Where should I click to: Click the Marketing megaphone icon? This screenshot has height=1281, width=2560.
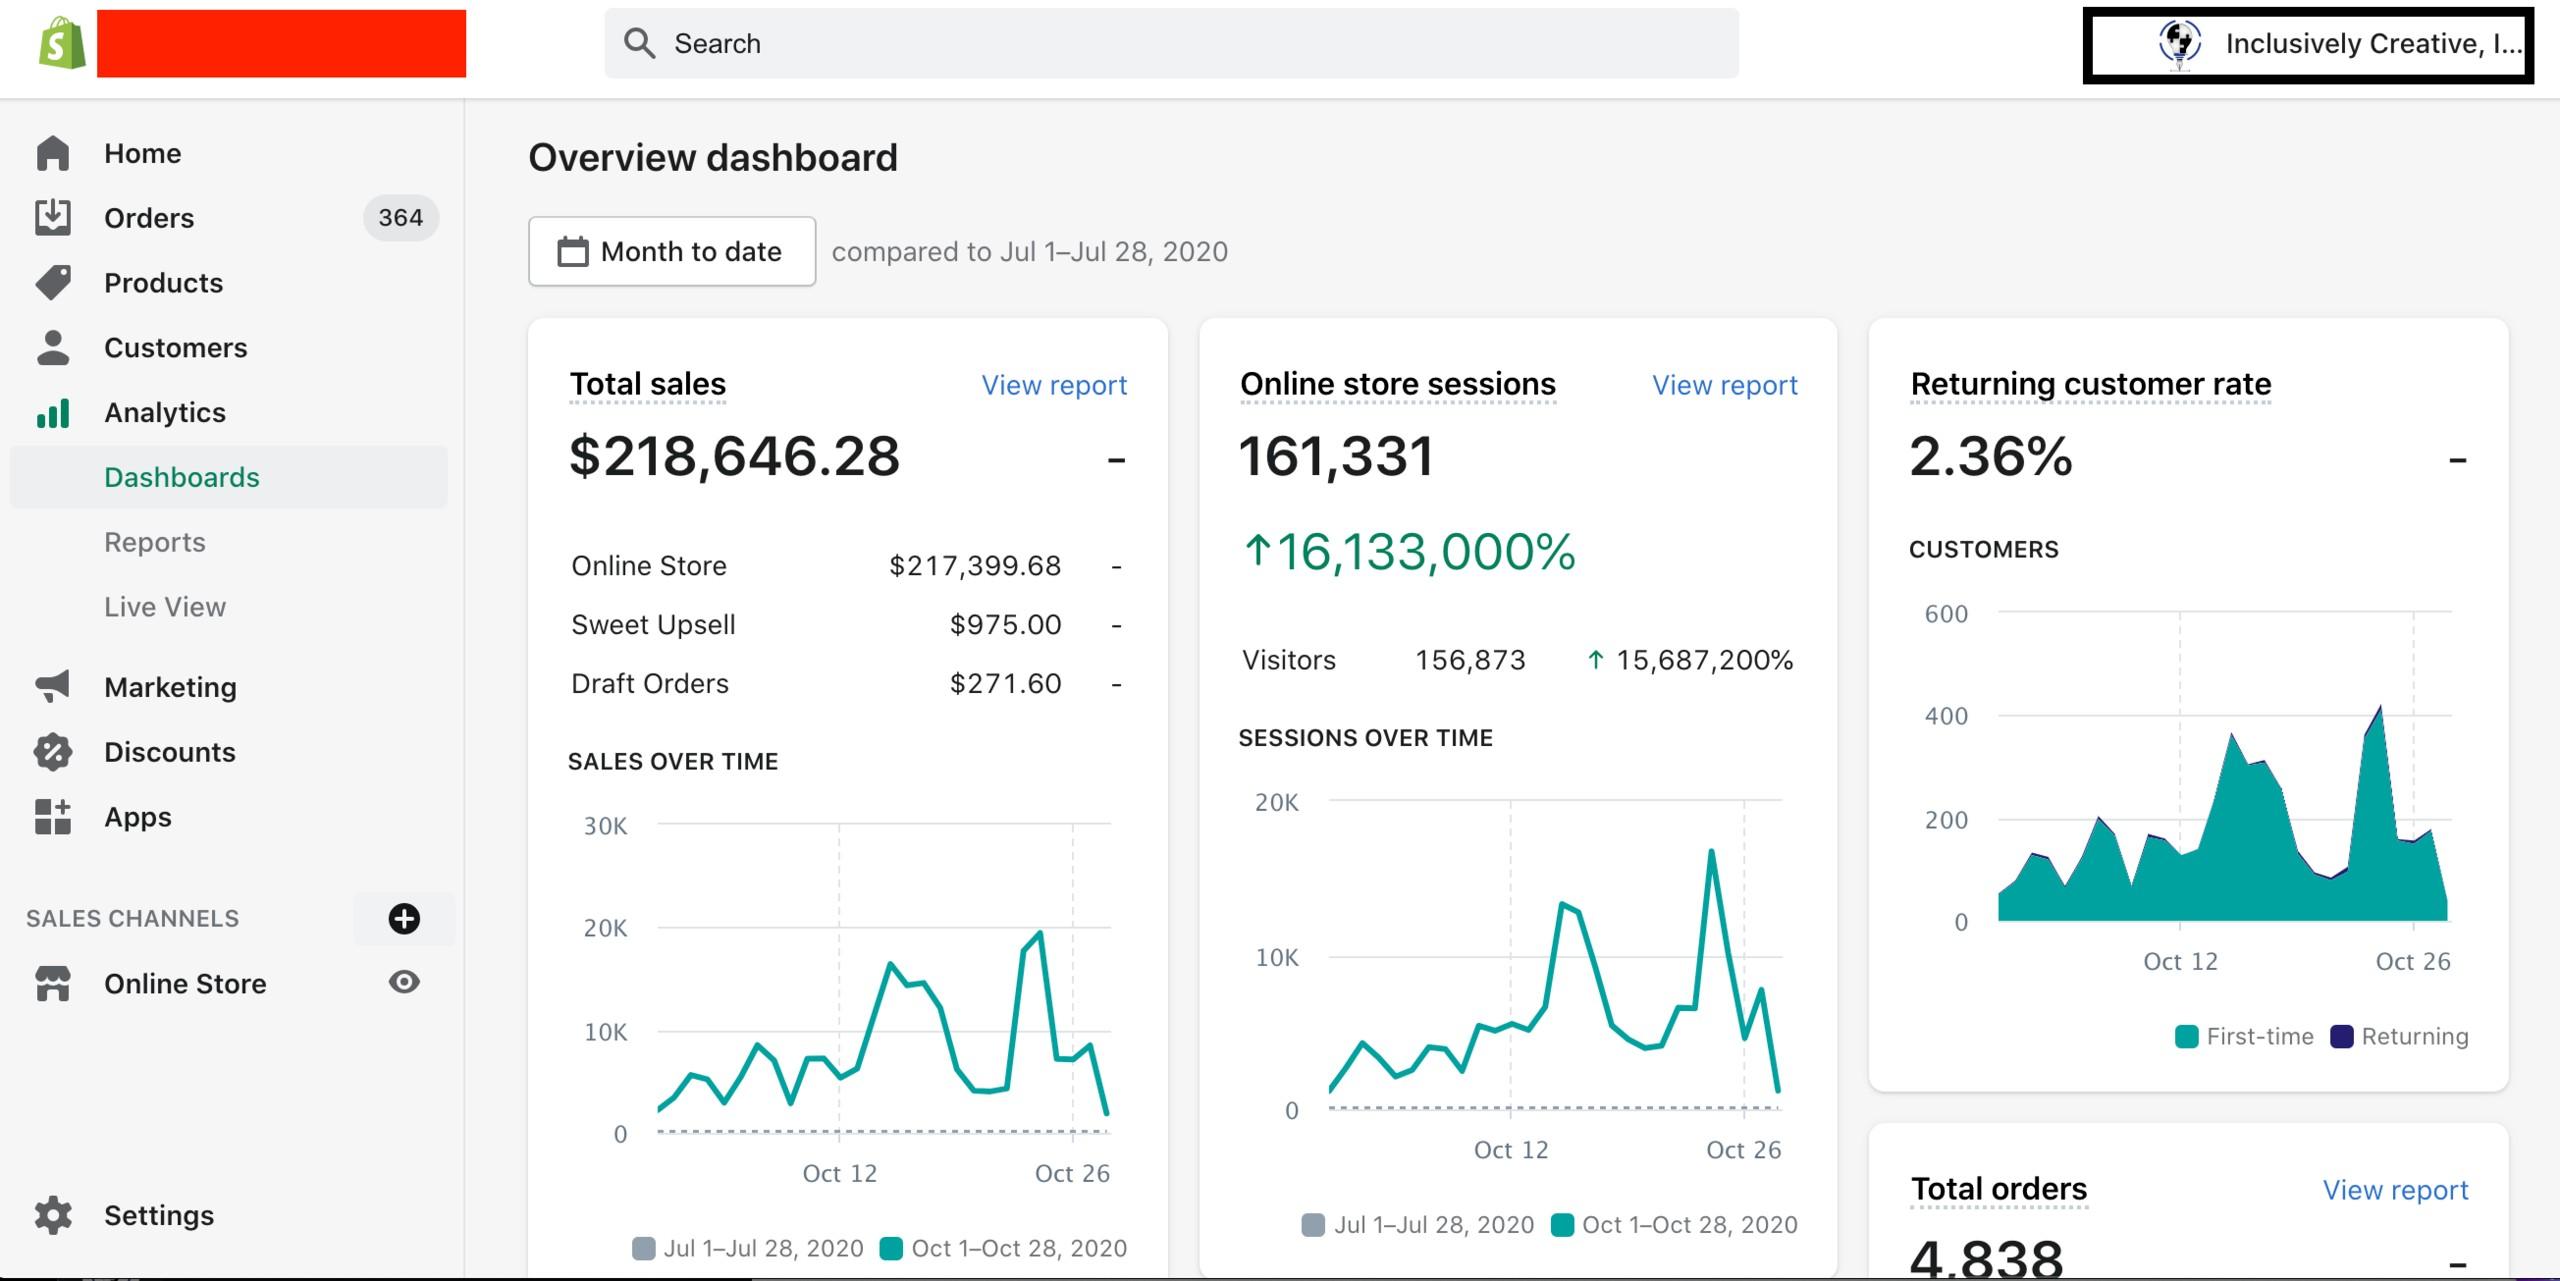point(53,687)
